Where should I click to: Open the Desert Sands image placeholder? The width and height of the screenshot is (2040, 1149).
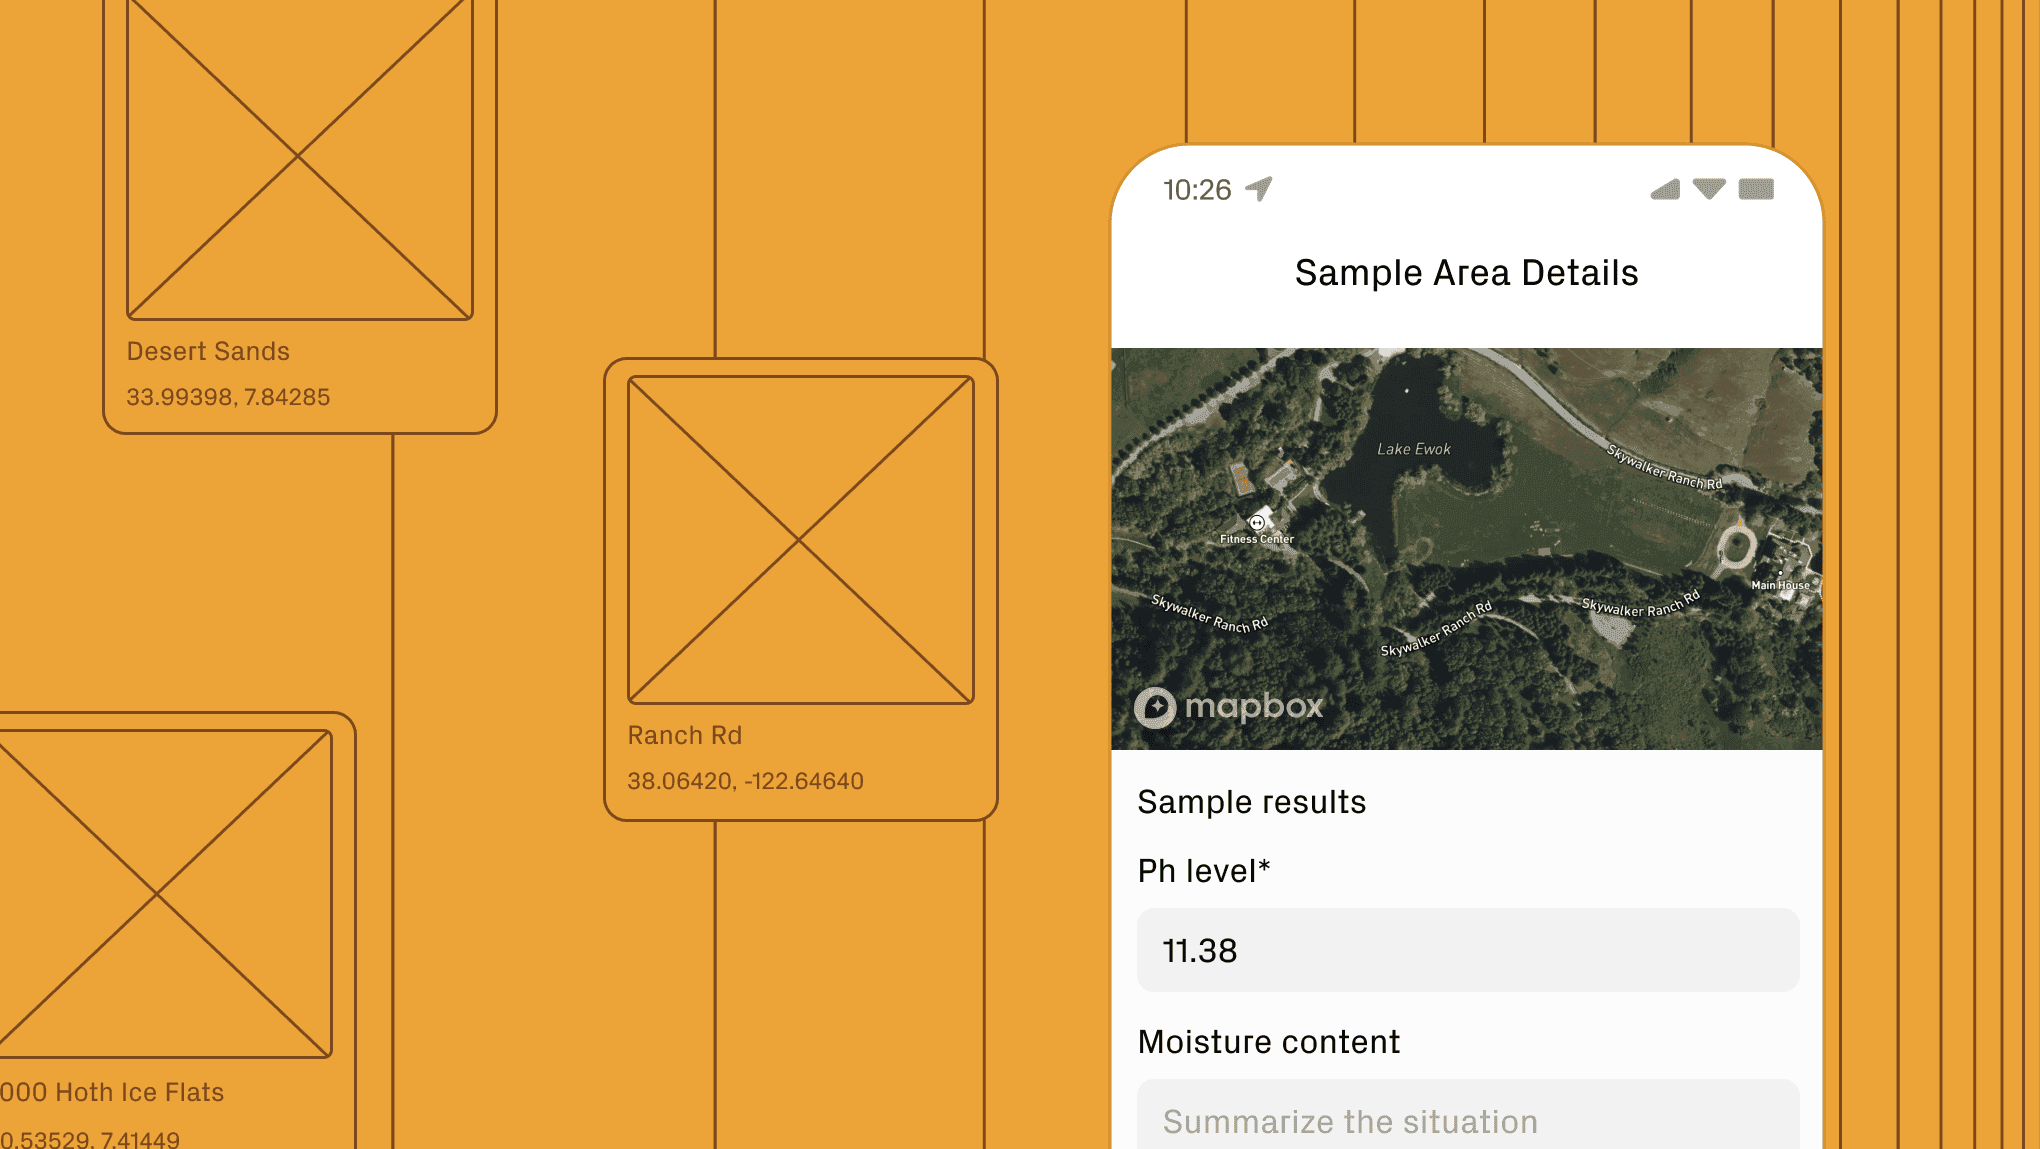pos(299,158)
